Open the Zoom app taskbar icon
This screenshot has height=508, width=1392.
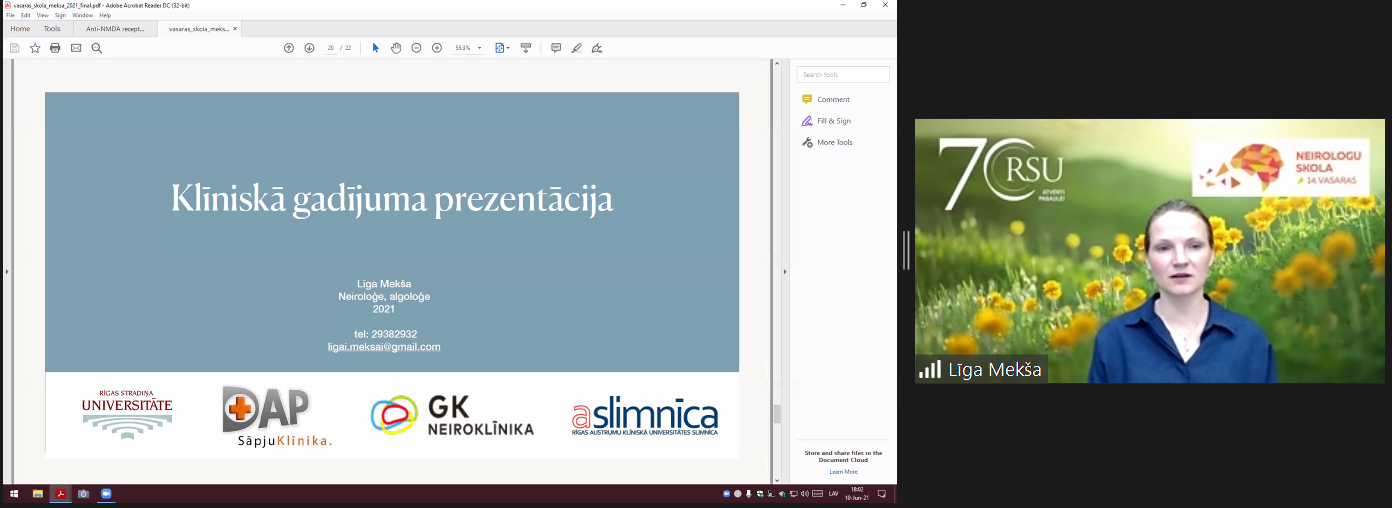(106, 494)
